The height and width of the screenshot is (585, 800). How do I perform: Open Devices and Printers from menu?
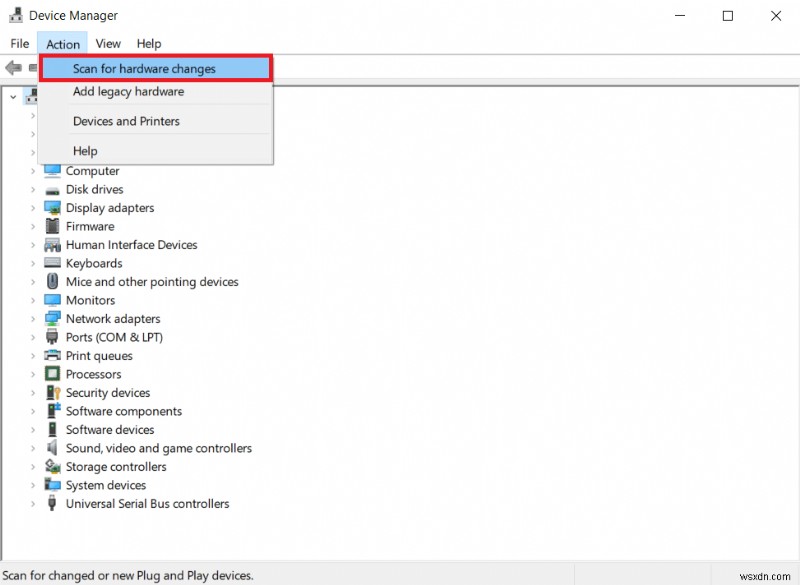tap(126, 121)
